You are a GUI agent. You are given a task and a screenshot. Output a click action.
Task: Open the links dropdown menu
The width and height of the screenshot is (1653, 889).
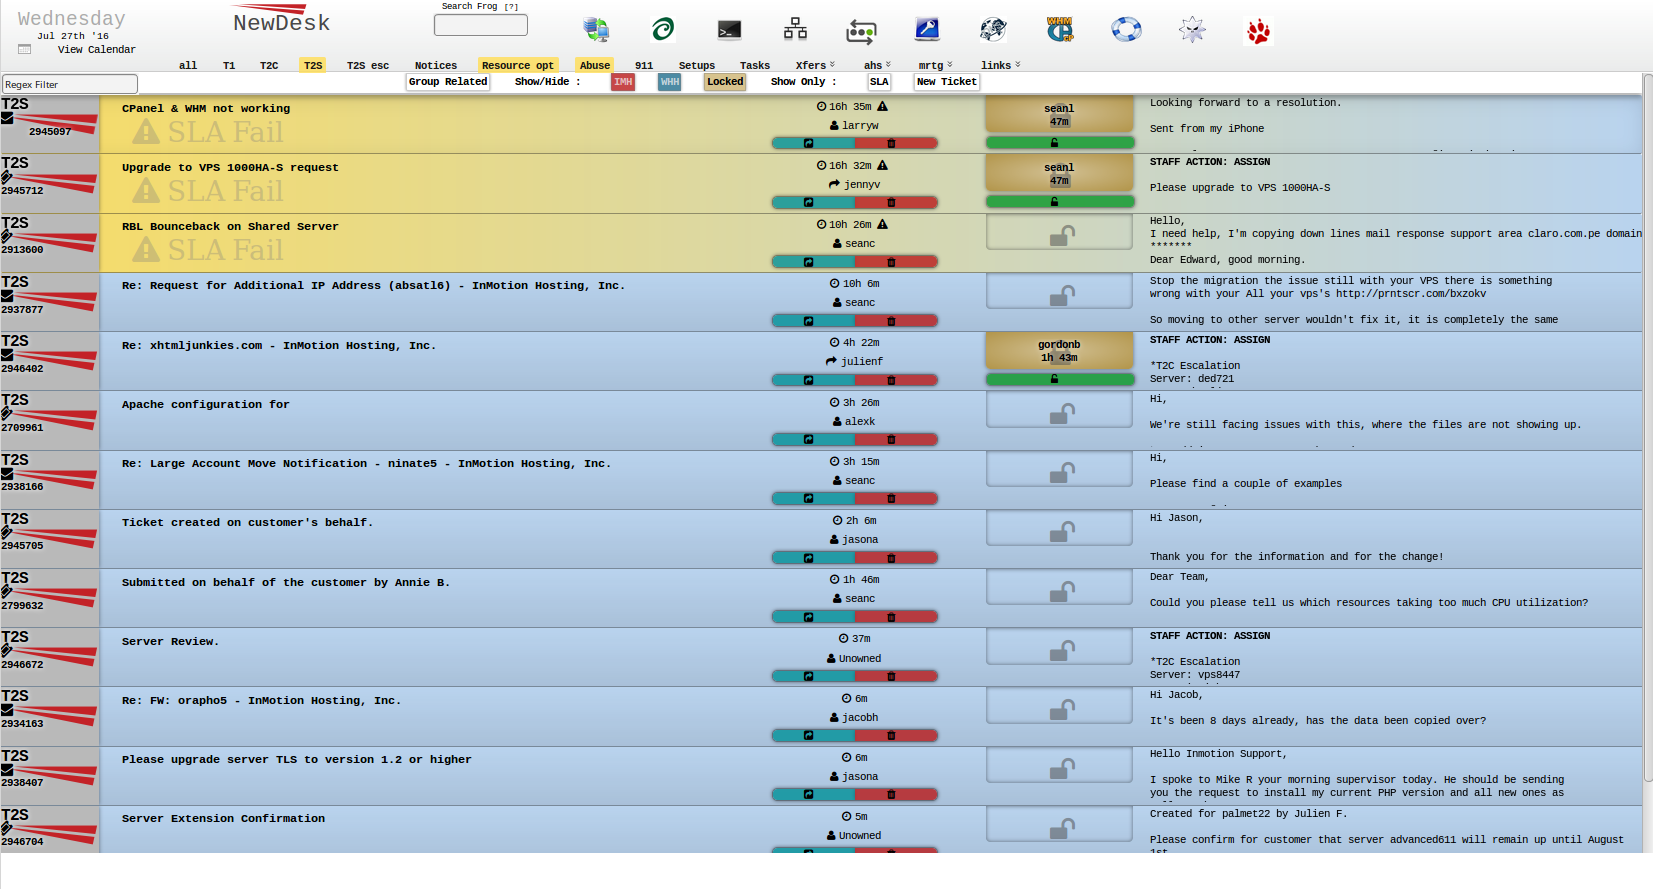(x=1000, y=65)
